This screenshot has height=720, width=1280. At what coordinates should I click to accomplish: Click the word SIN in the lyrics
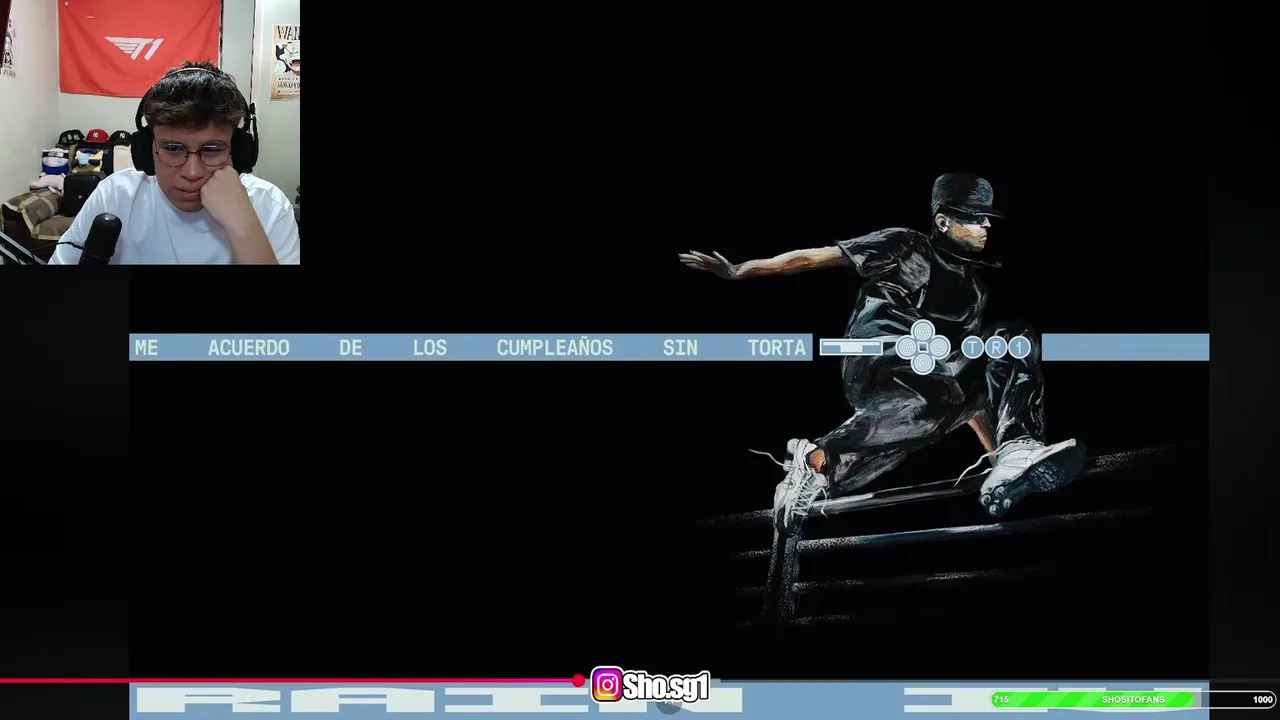click(680, 348)
